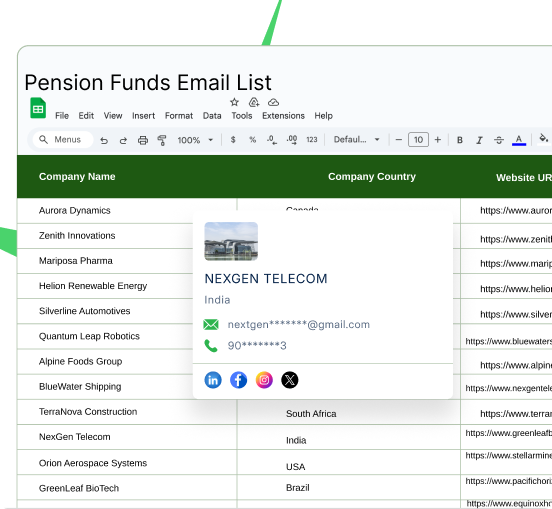Click the X (Twitter) icon on card
552x509 pixels.
(290, 380)
